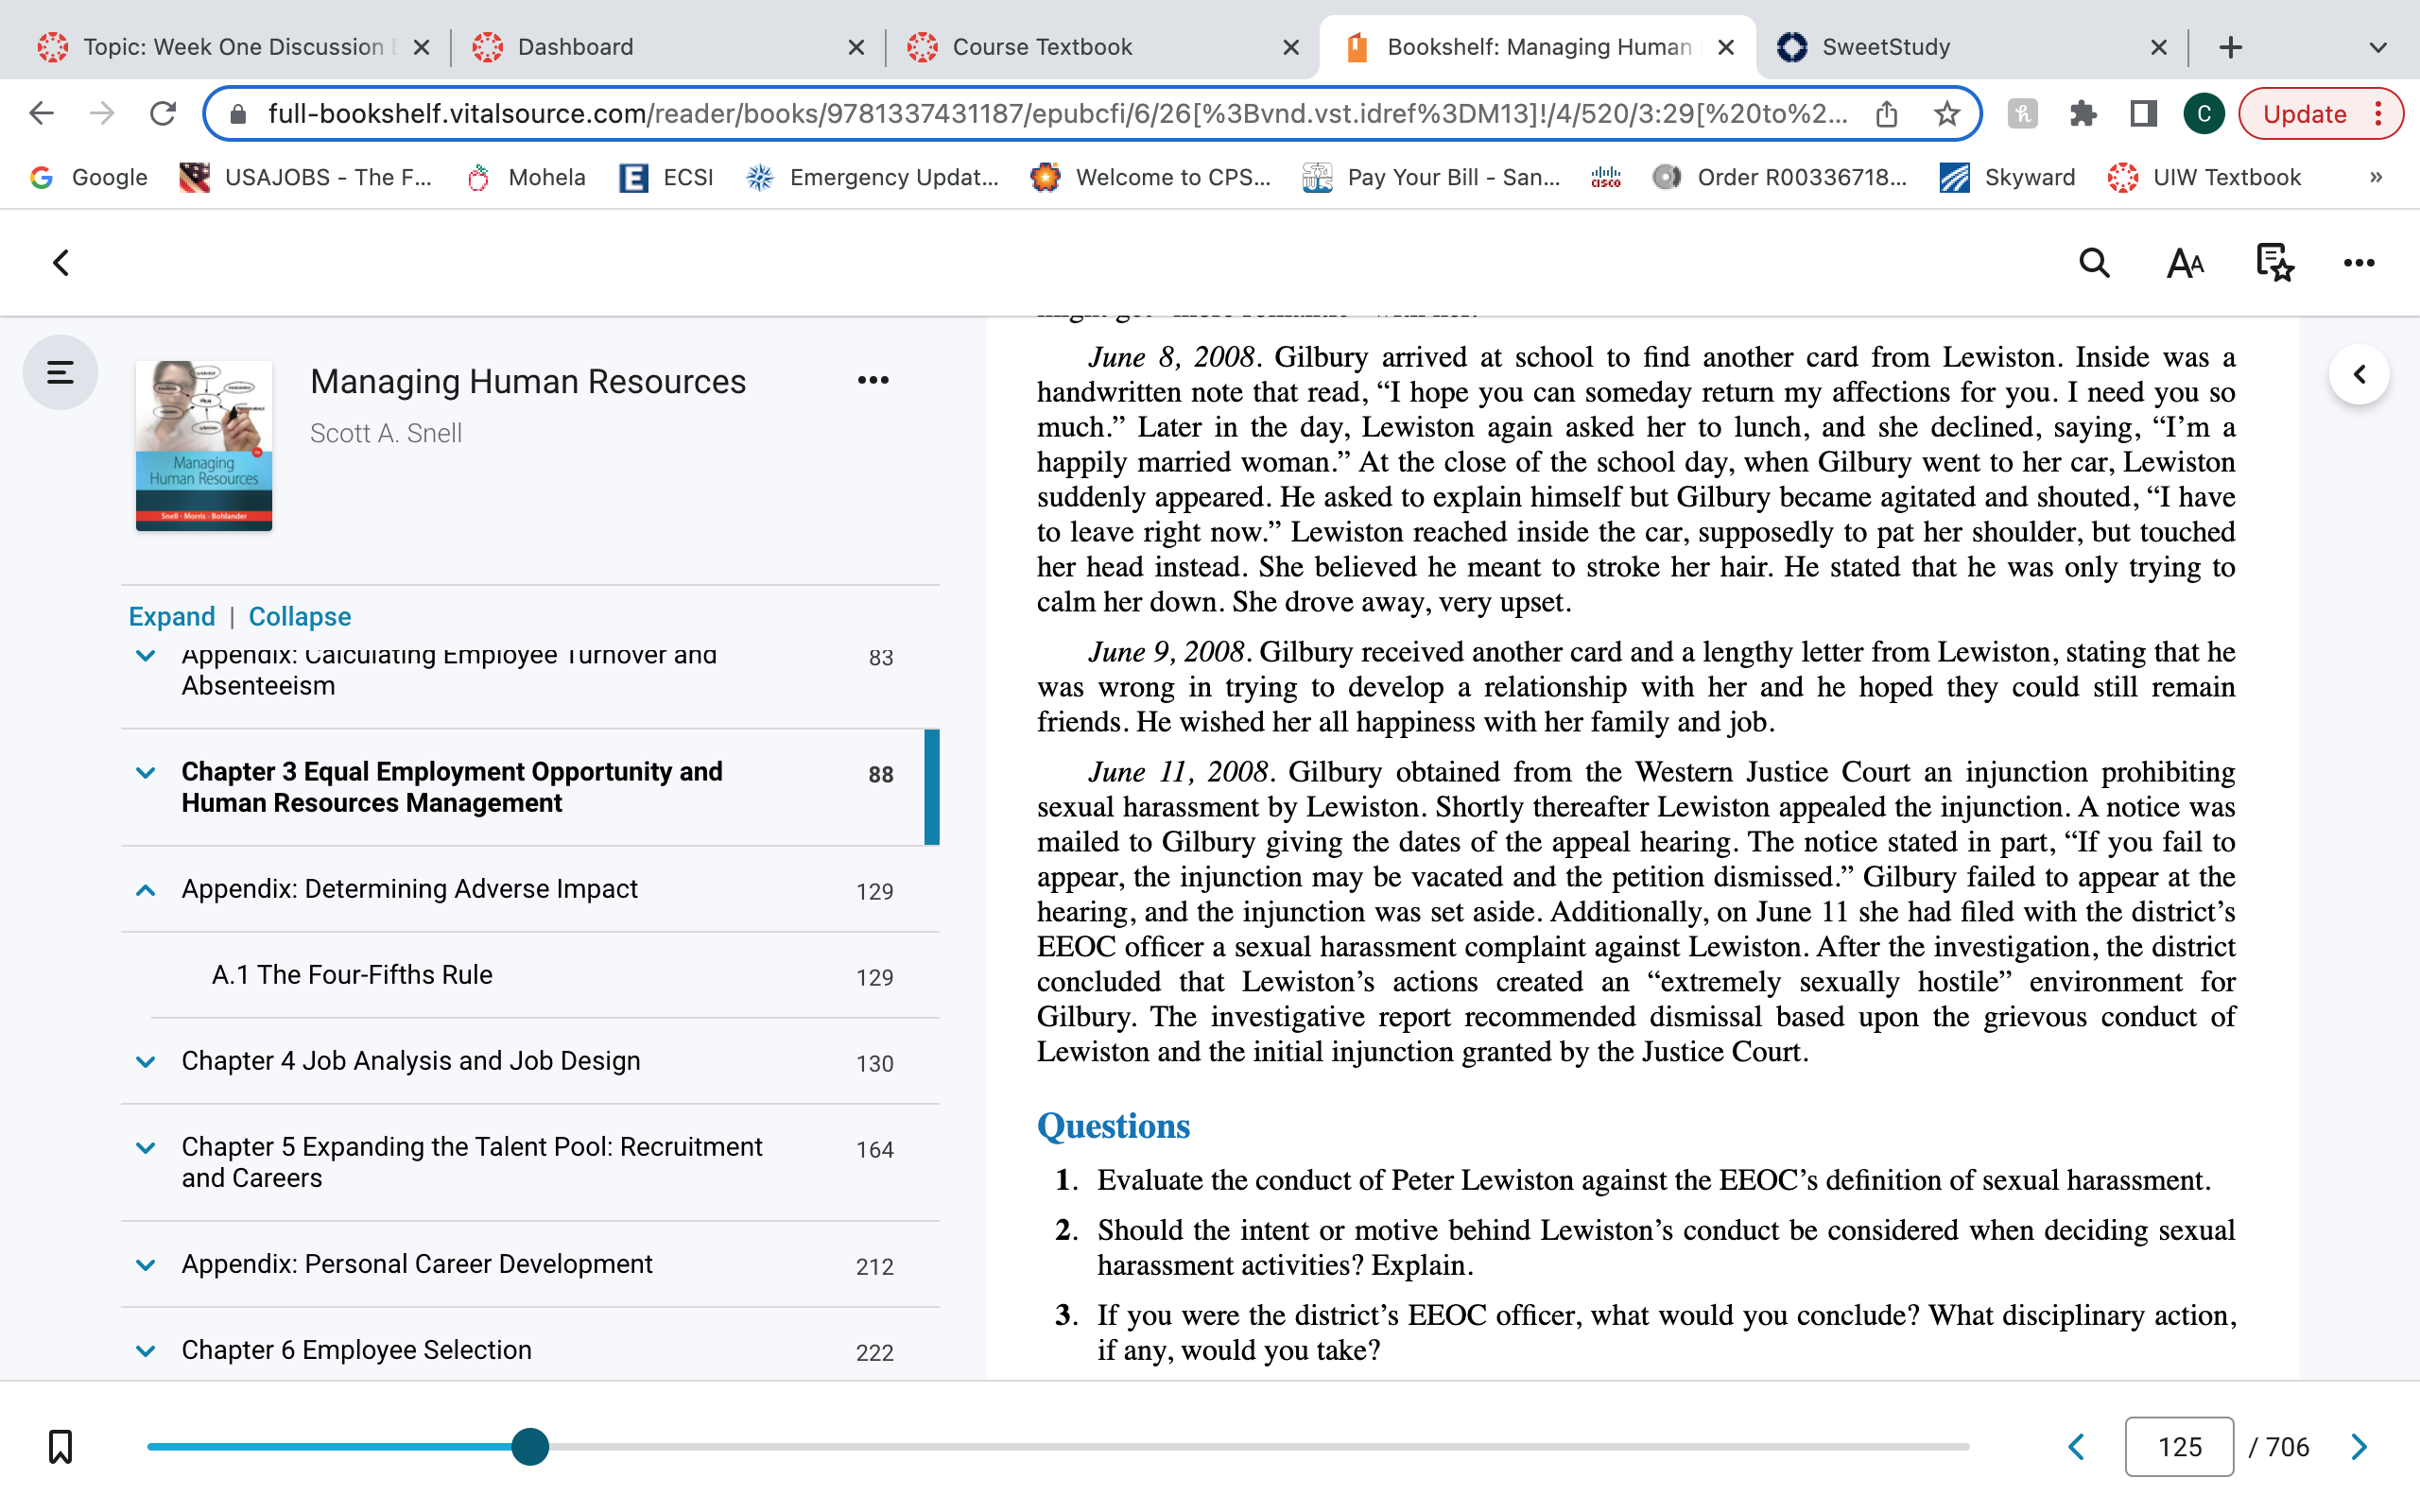Screen dimensions: 2420x1512
Task: Open a new browser tab
Action: [2231, 47]
